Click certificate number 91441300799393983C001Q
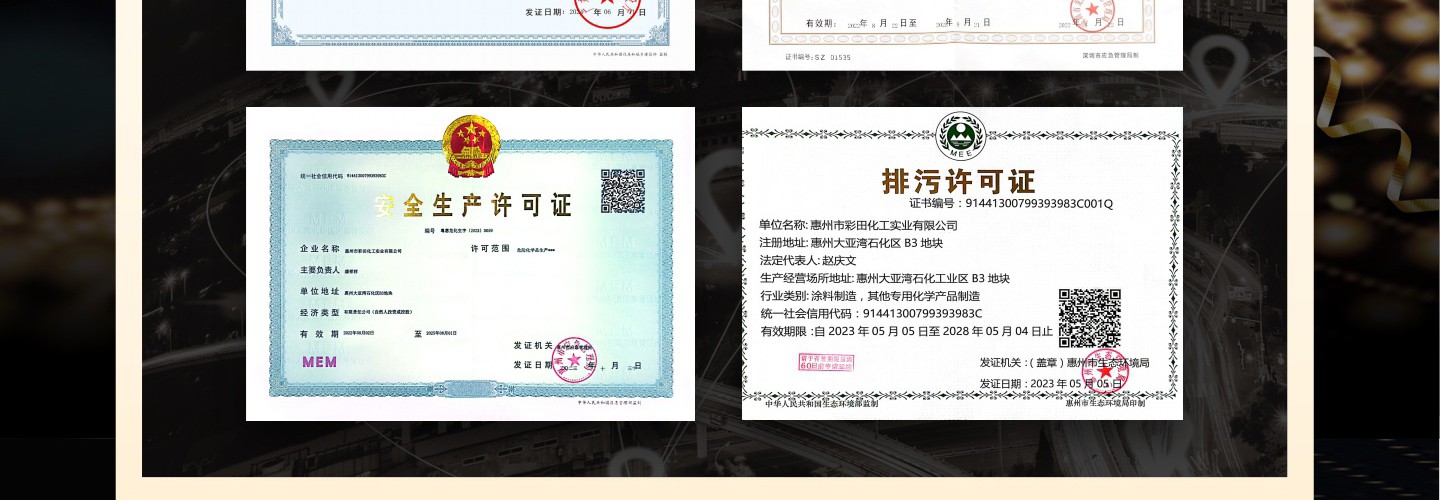Screen dimensions: 1440x500 tap(1010, 203)
